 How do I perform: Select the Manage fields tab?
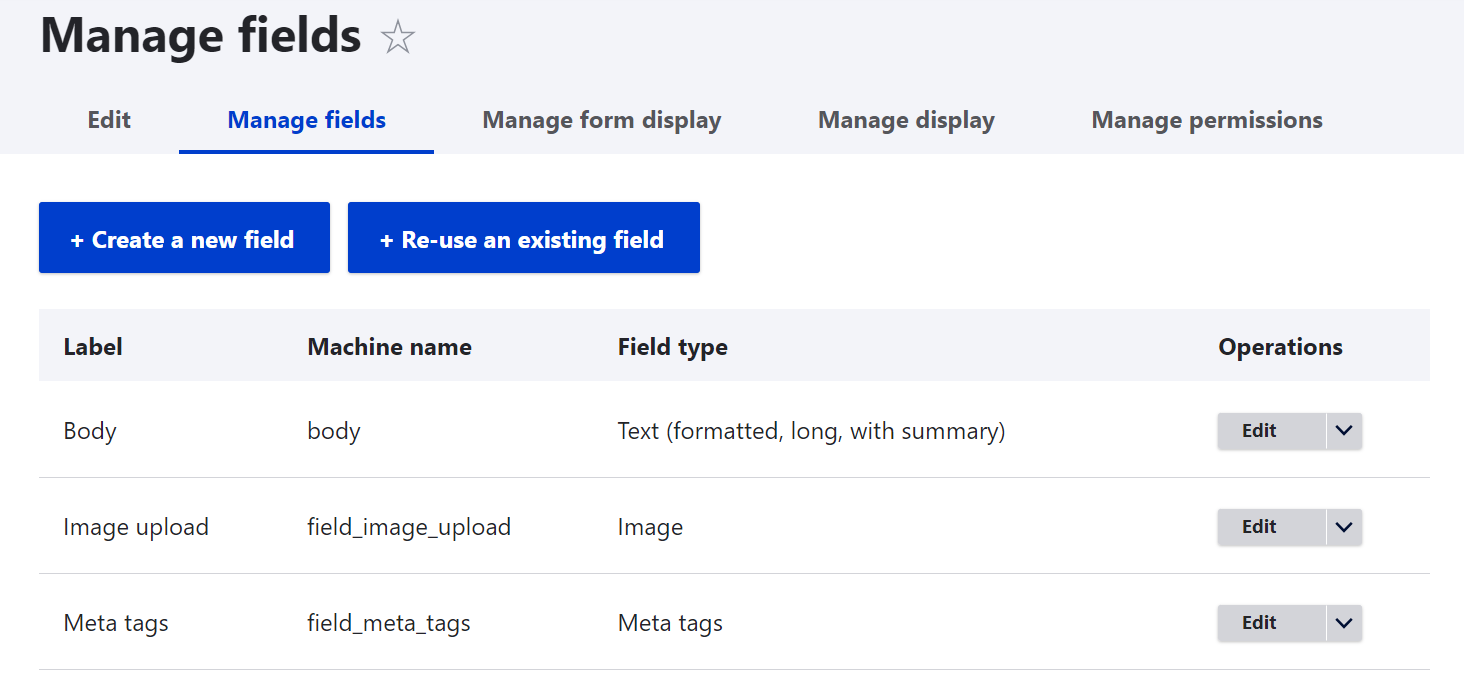click(x=306, y=120)
